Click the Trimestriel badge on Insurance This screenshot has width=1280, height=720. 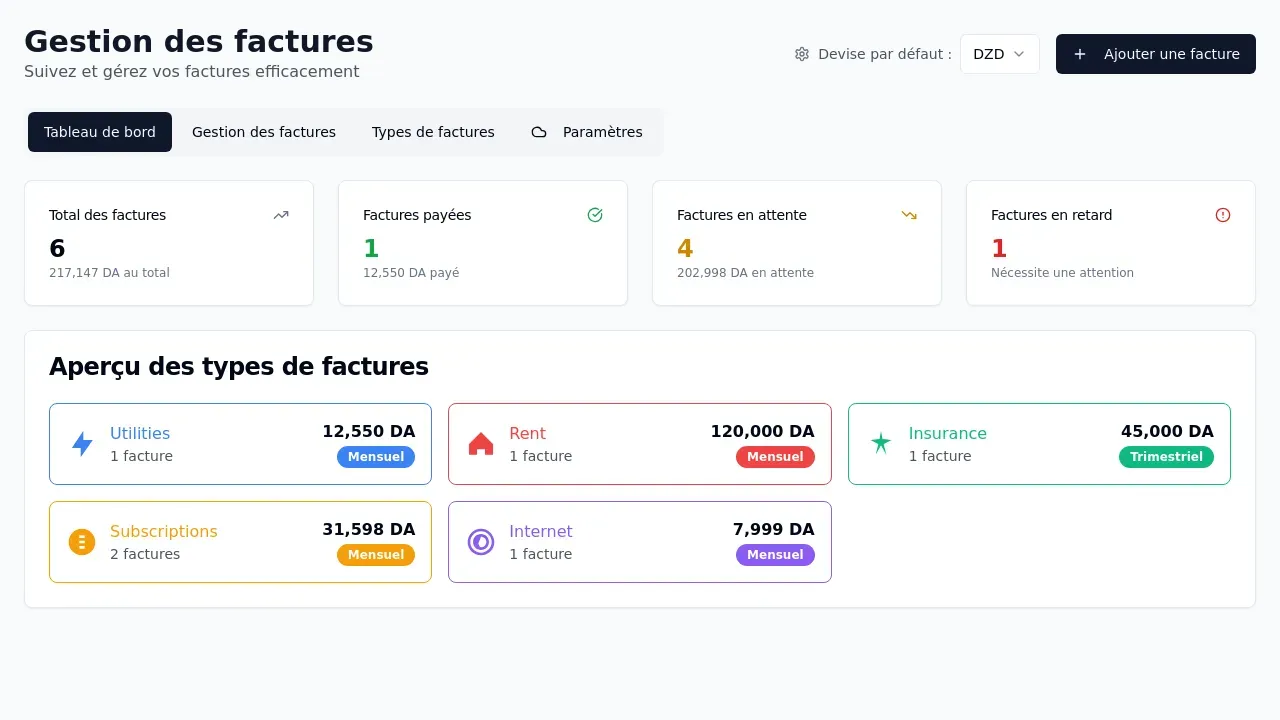point(1166,456)
